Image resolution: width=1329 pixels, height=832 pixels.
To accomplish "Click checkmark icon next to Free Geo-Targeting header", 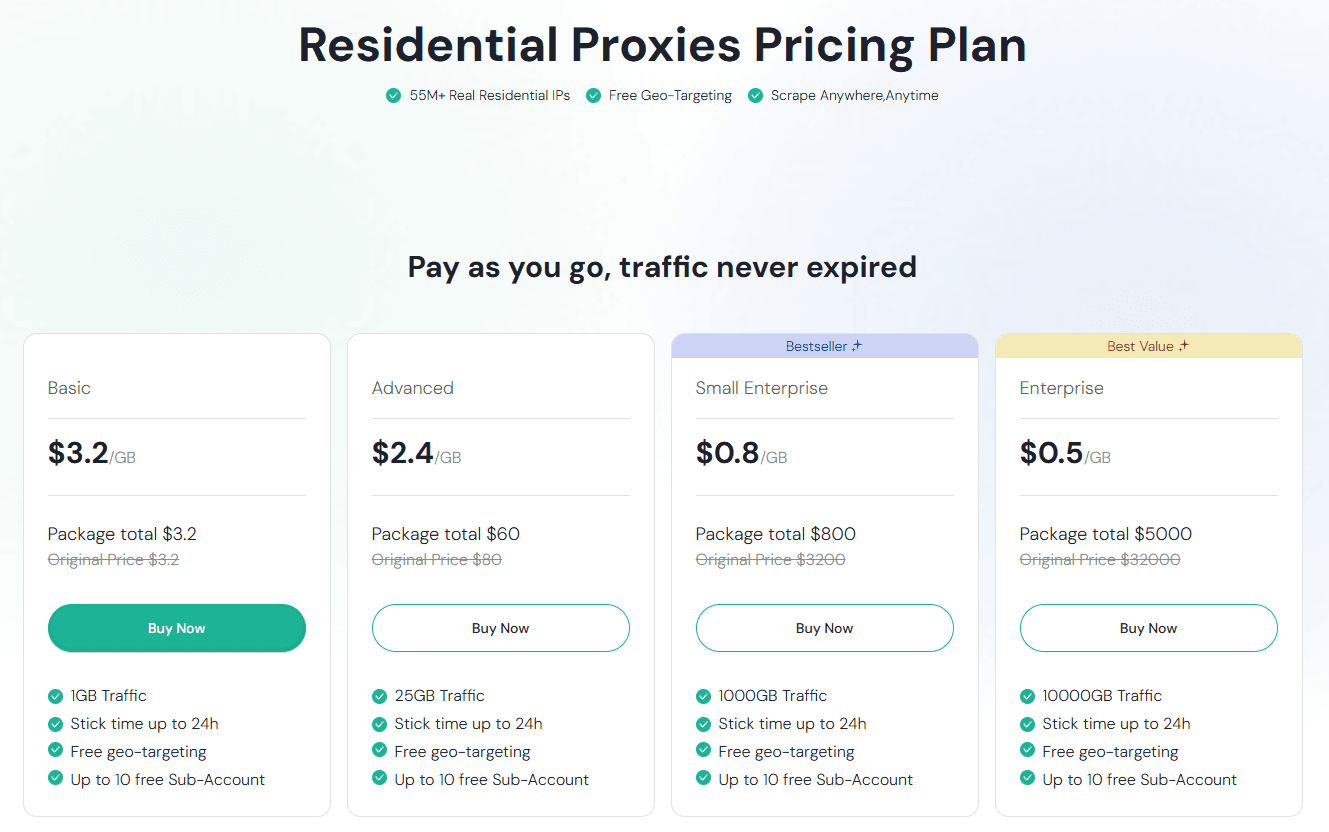I will pos(594,96).
